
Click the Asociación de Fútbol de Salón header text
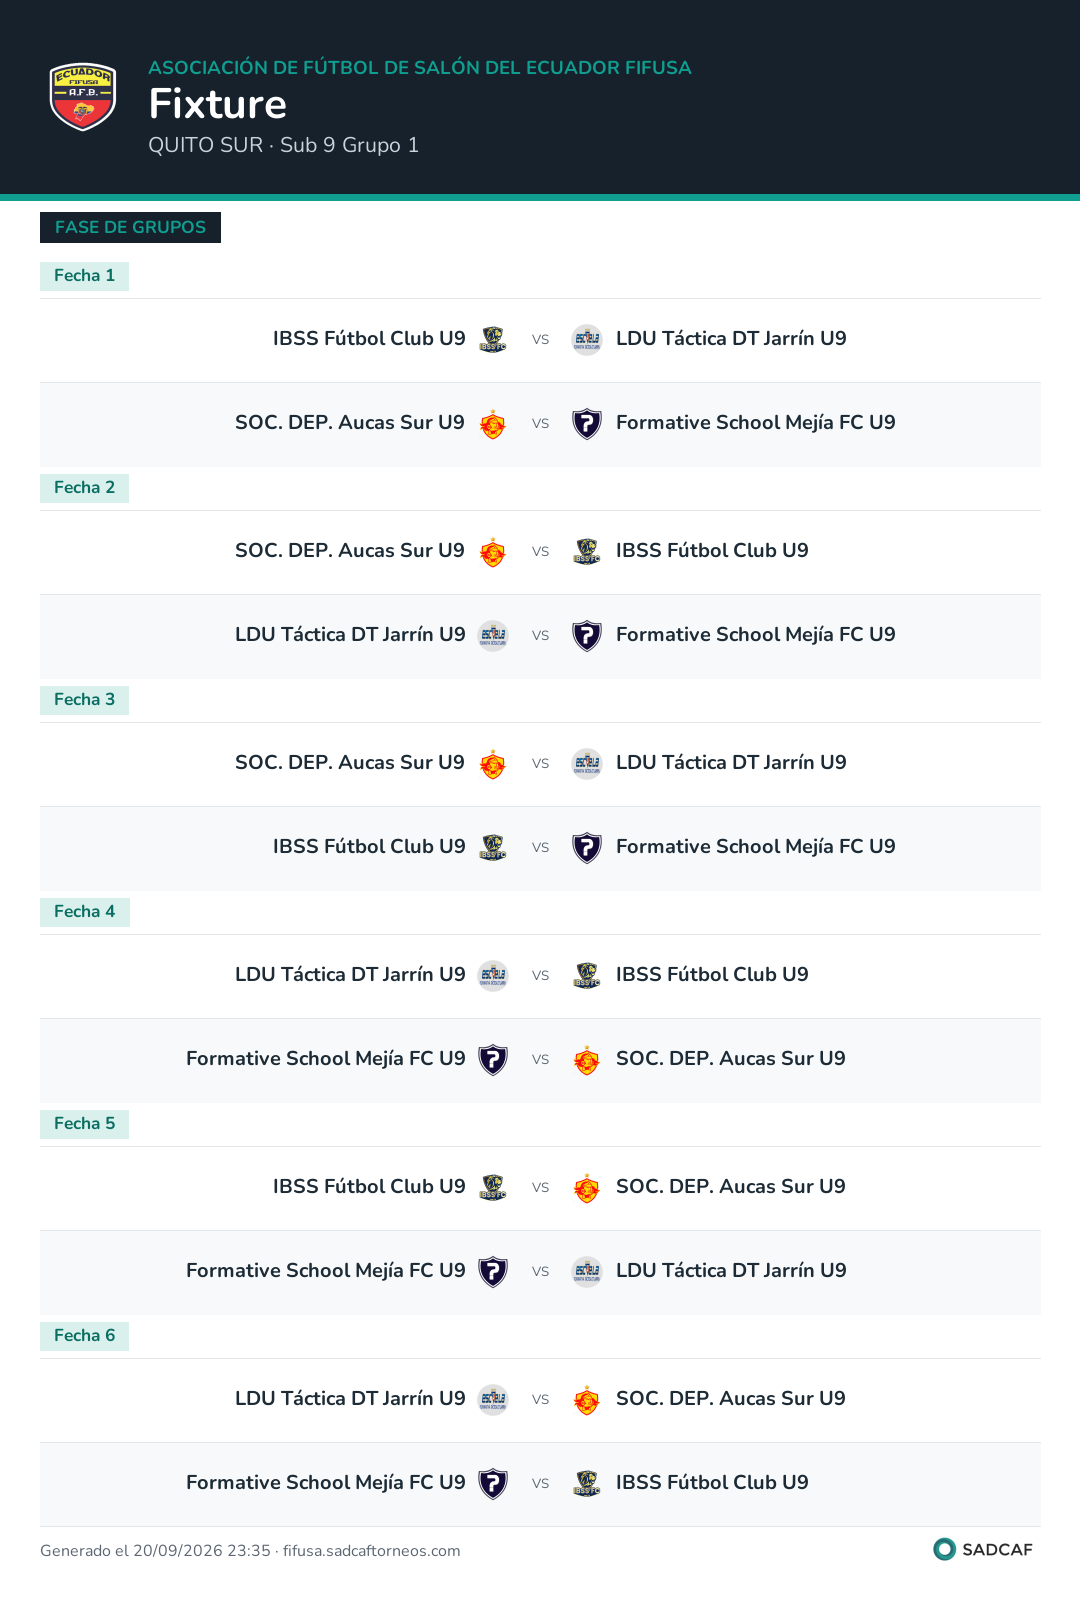(420, 68)
